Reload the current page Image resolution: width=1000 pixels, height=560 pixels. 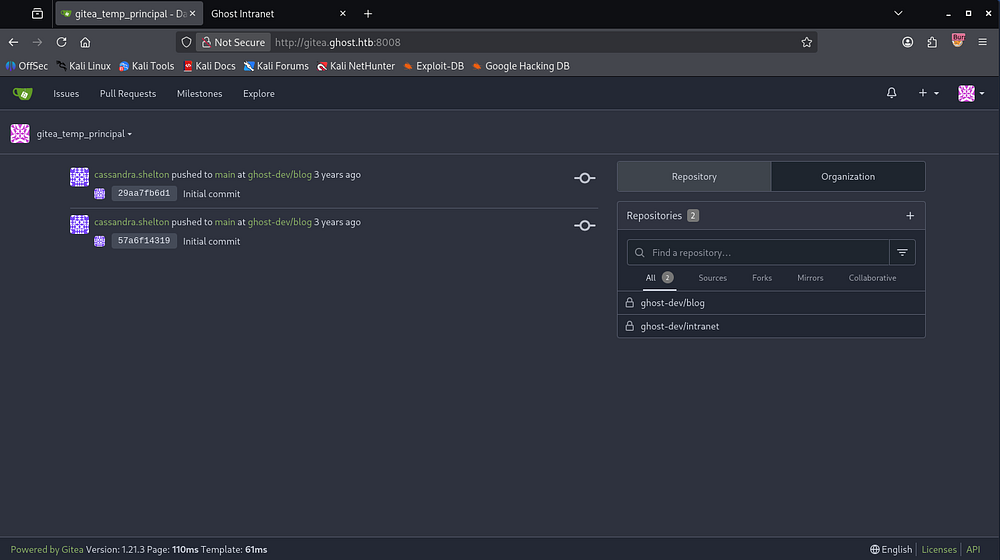point(61,42)
